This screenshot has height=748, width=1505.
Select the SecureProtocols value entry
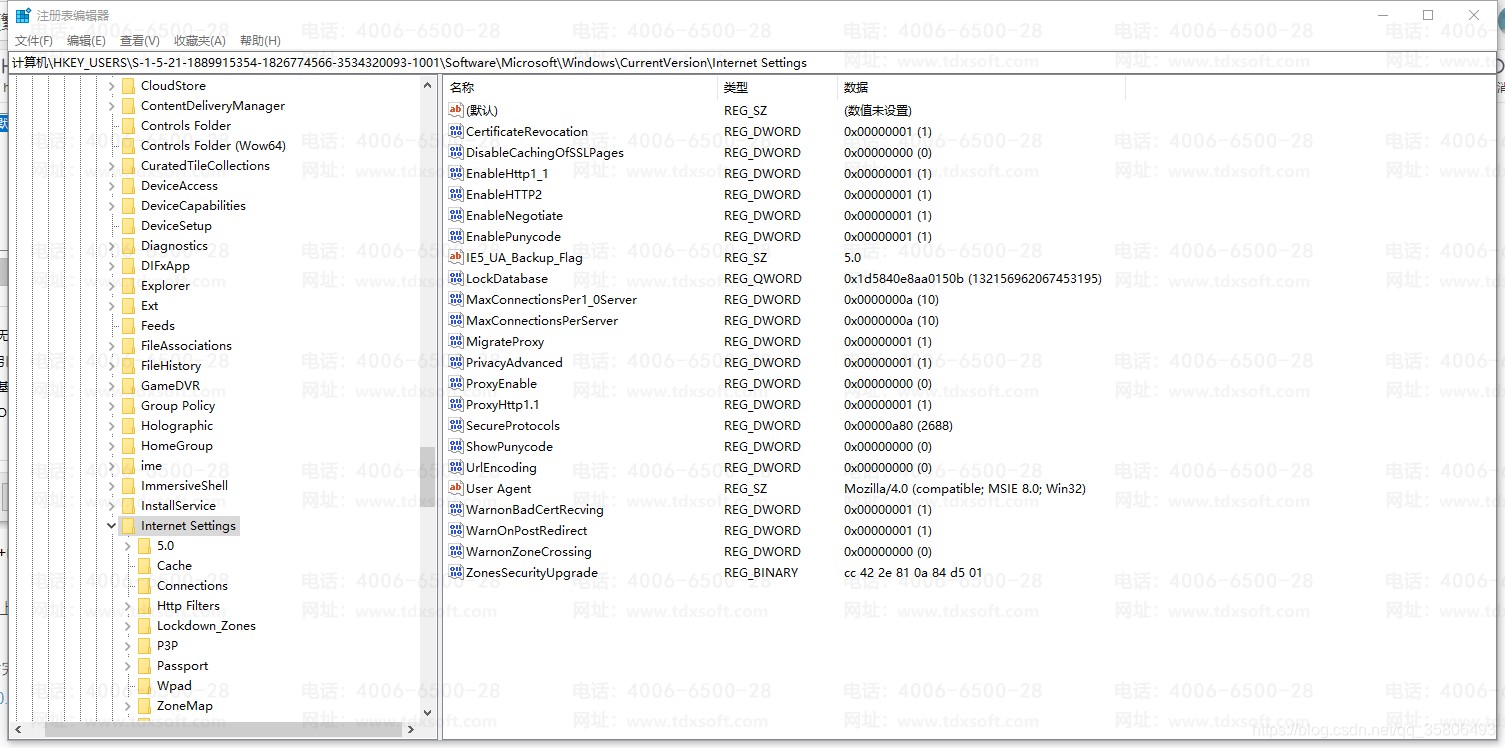point(512,426)
